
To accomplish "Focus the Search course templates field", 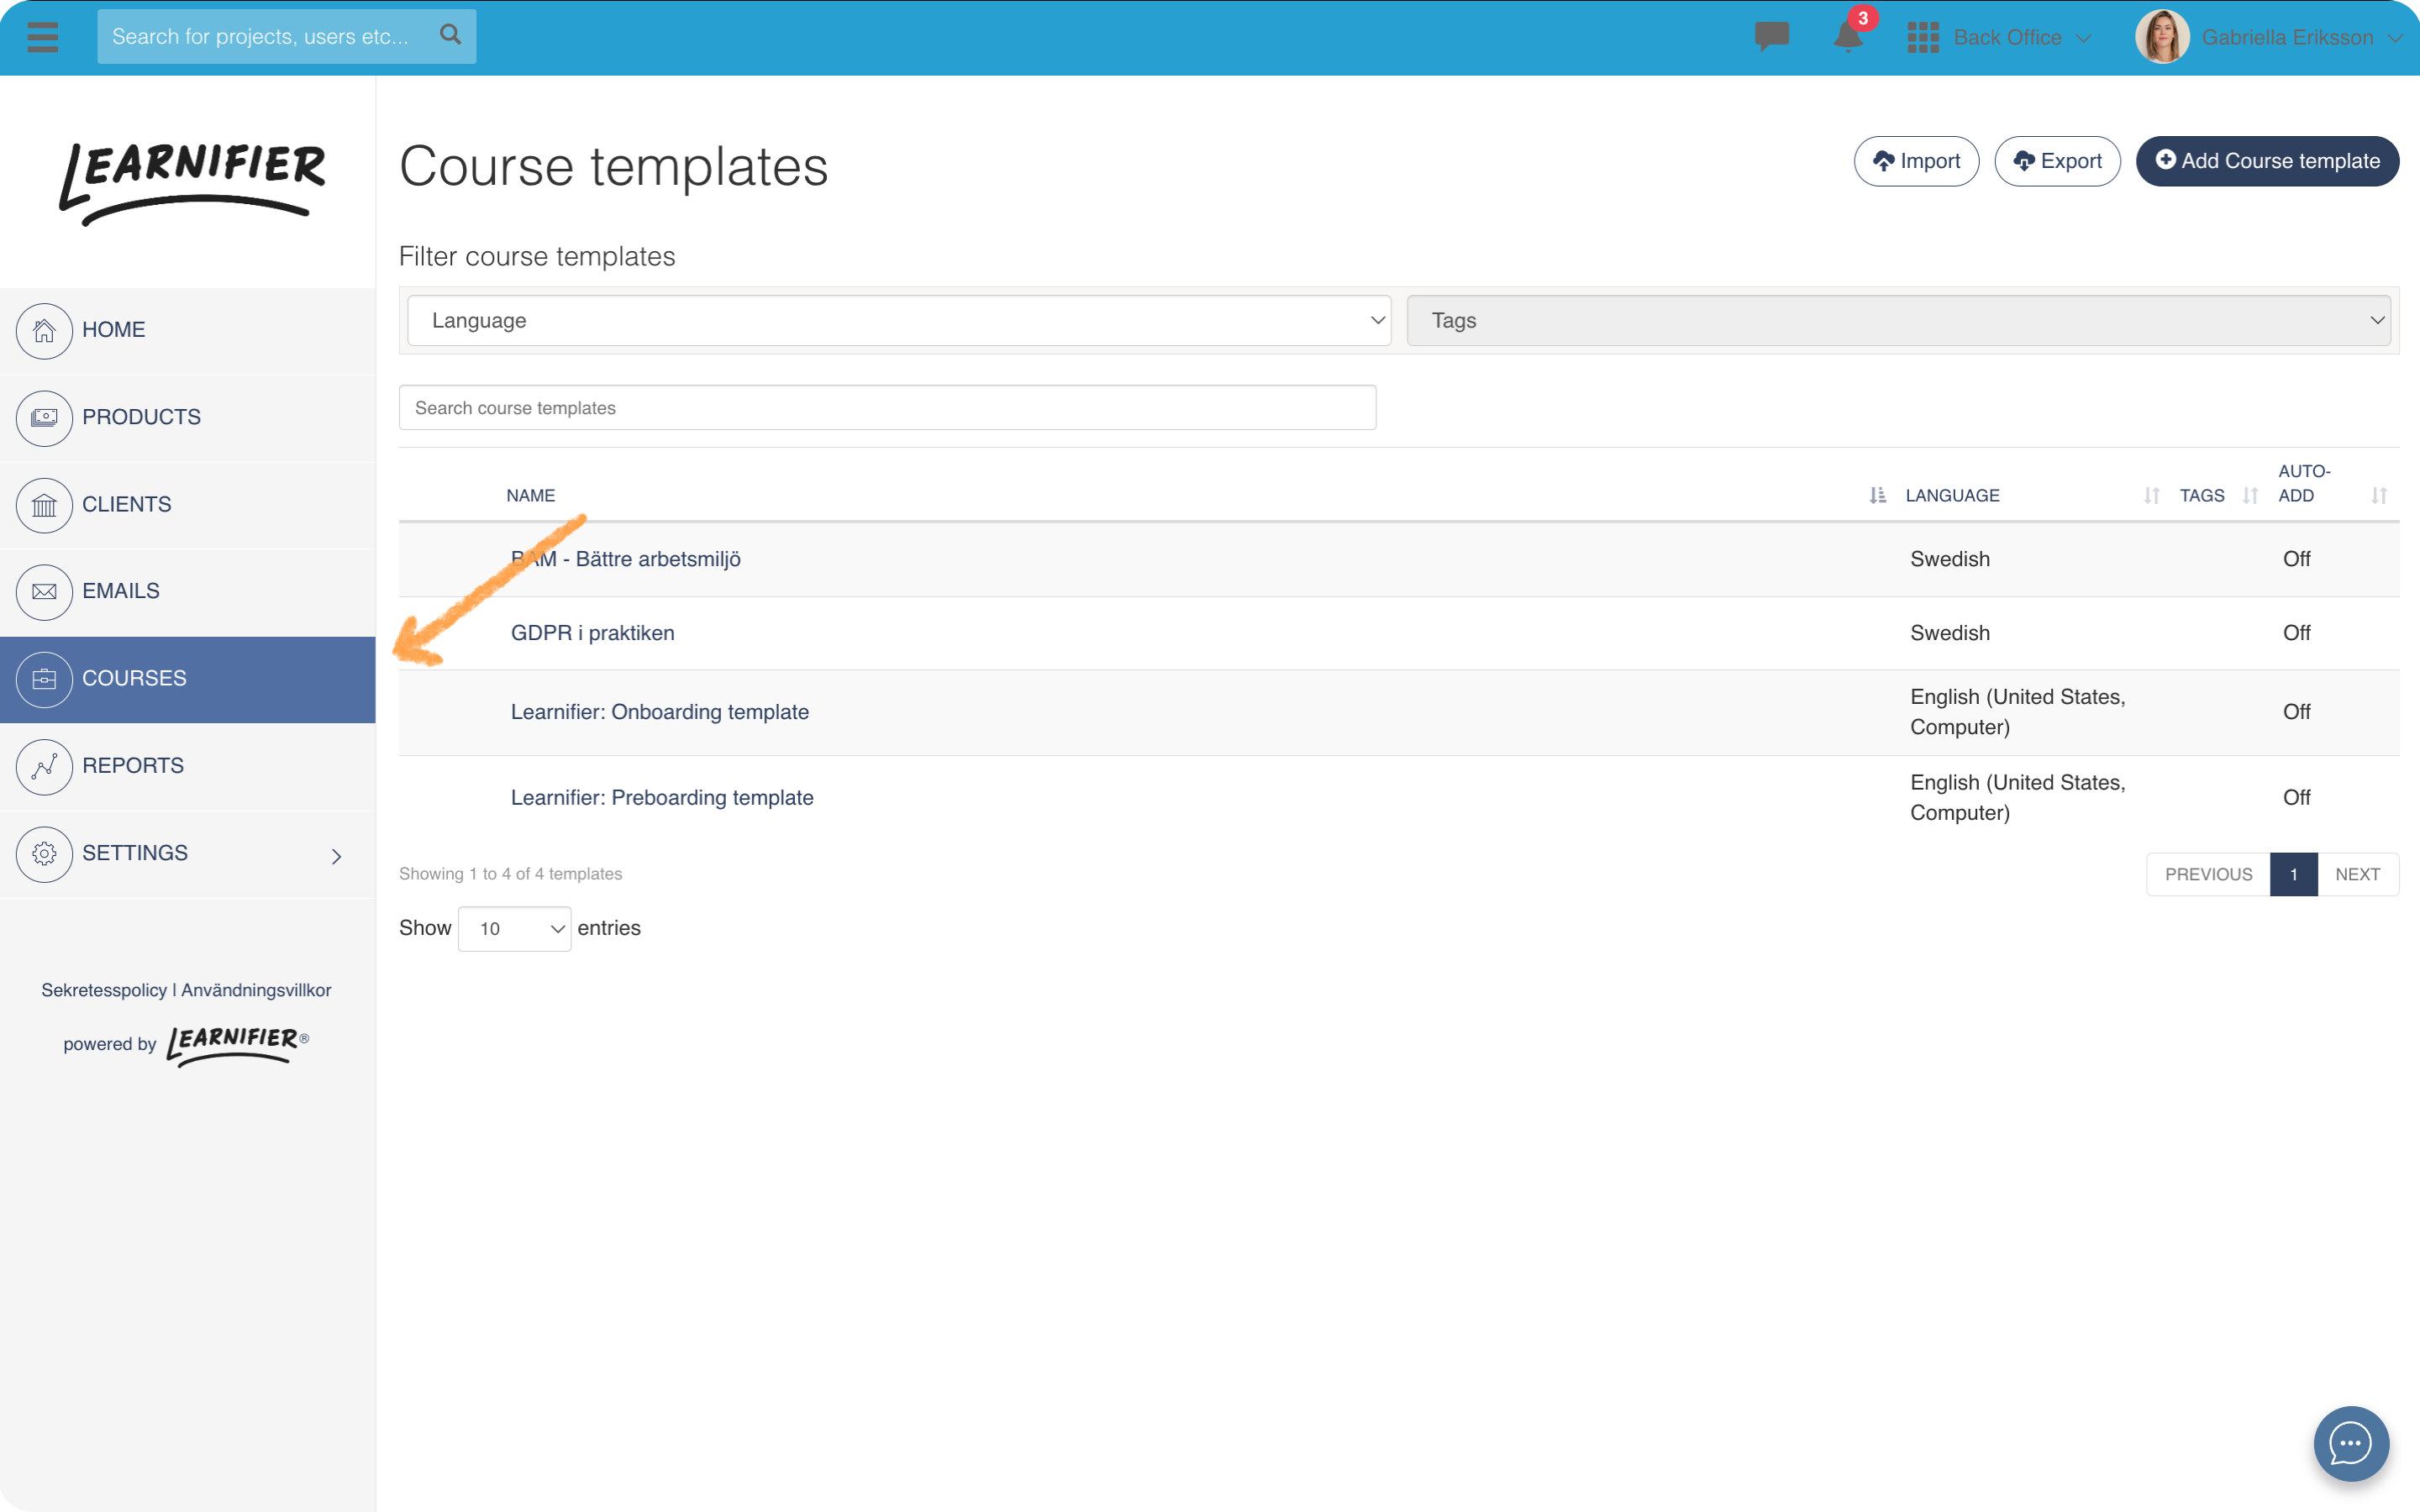I will click(x=887, y=408).
